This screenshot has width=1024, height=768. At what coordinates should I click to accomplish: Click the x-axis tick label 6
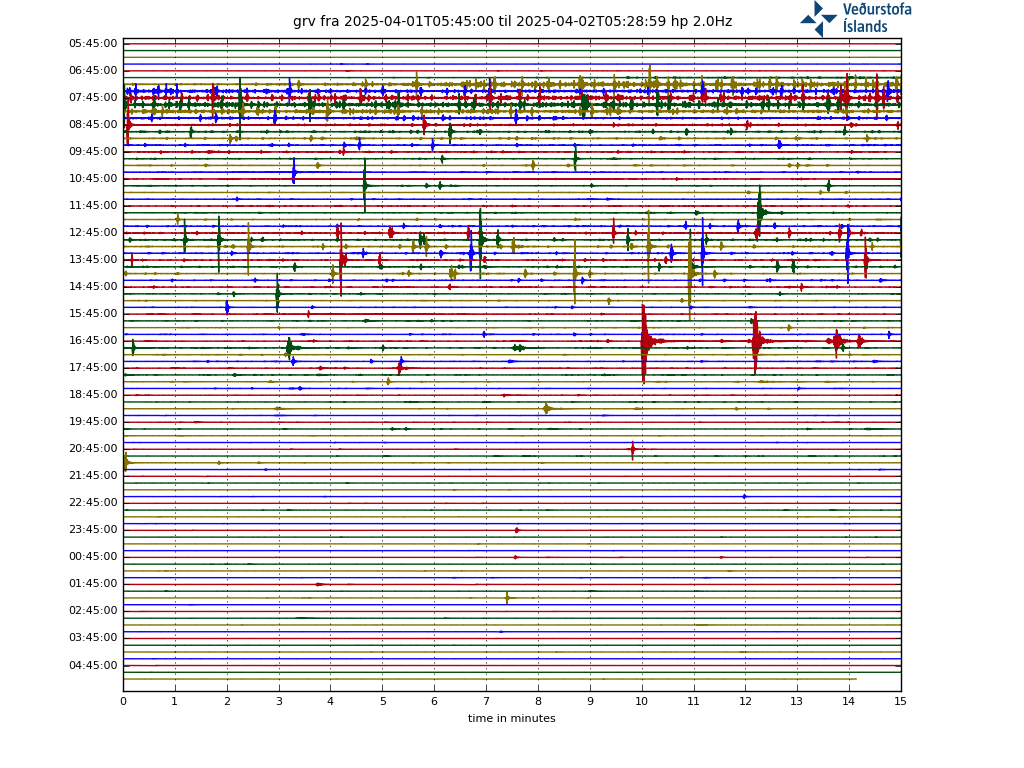click(434, 701)
